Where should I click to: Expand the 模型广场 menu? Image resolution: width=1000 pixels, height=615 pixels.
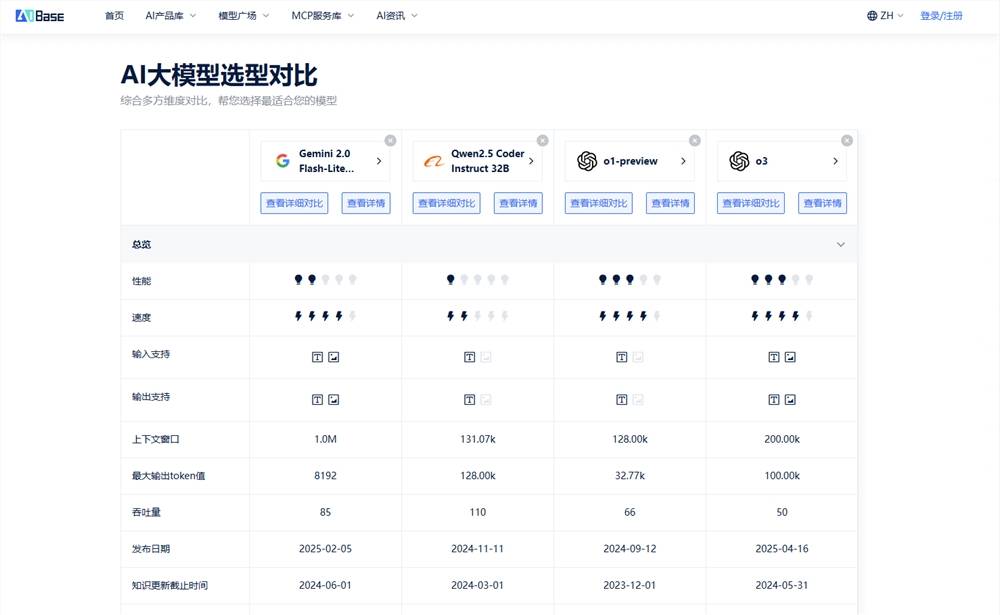(244, 16)
